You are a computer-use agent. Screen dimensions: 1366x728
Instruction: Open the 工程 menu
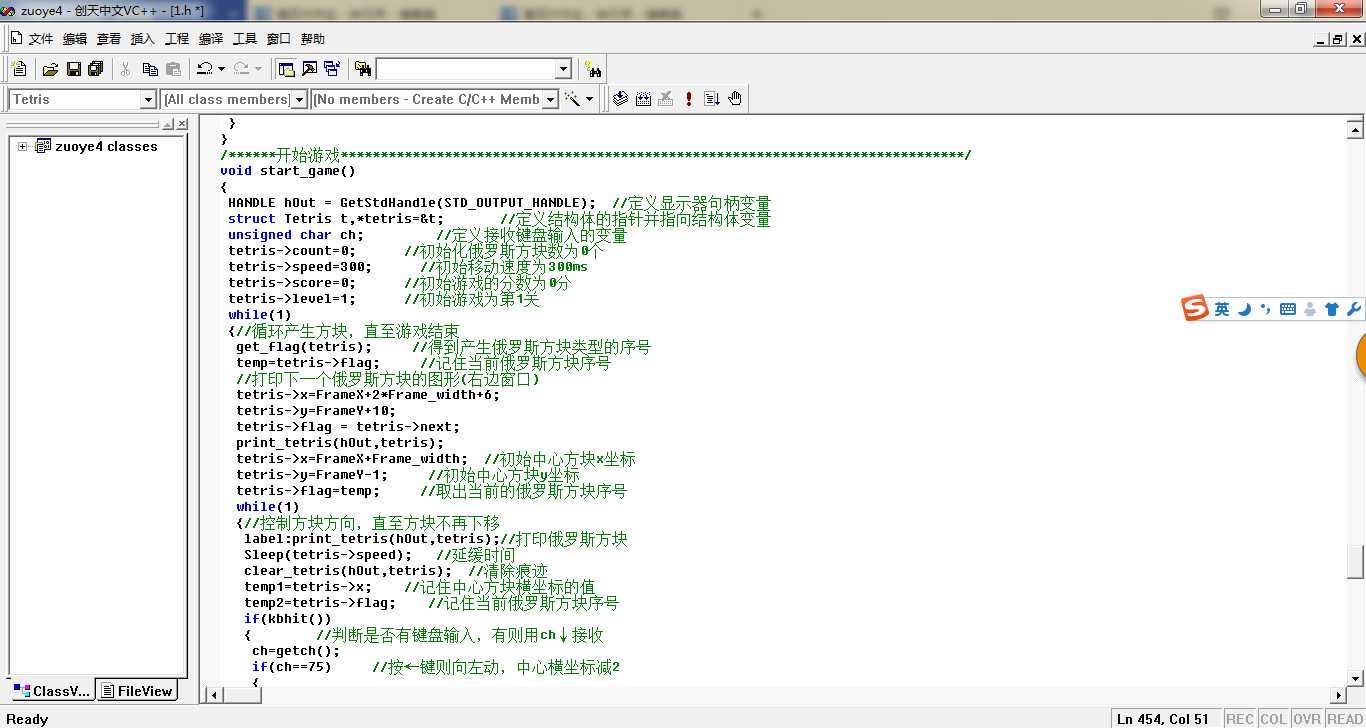click(x=177, y=39)
